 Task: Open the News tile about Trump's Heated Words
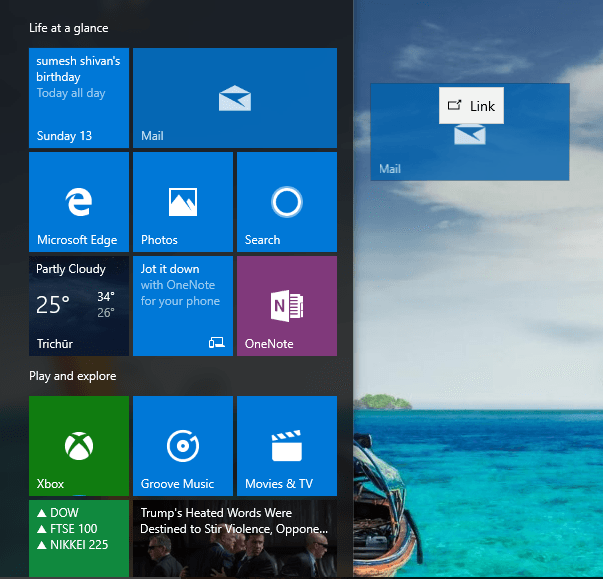click(x=235, y=539)
